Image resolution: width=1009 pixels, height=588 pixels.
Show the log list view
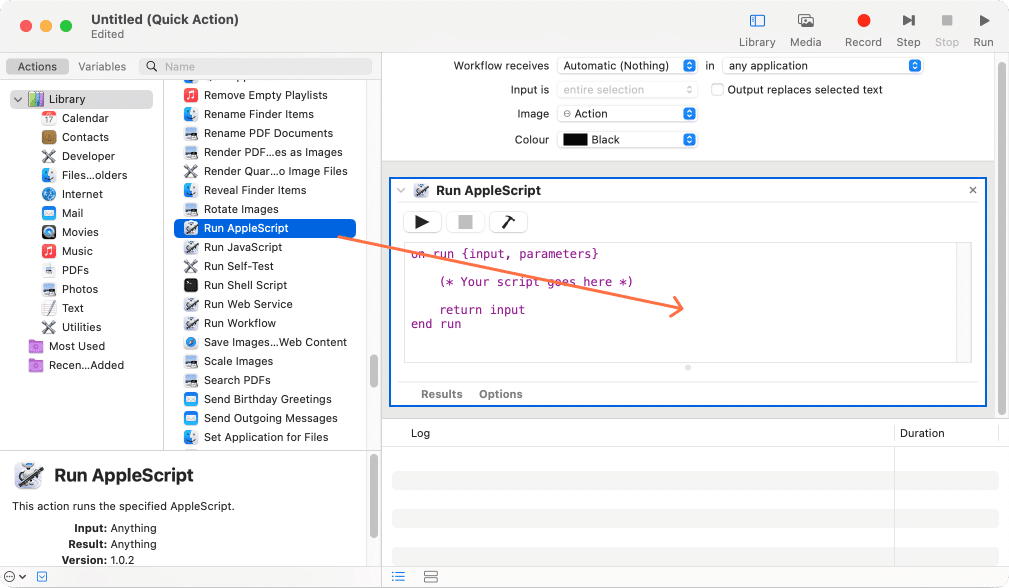(398, 576)
